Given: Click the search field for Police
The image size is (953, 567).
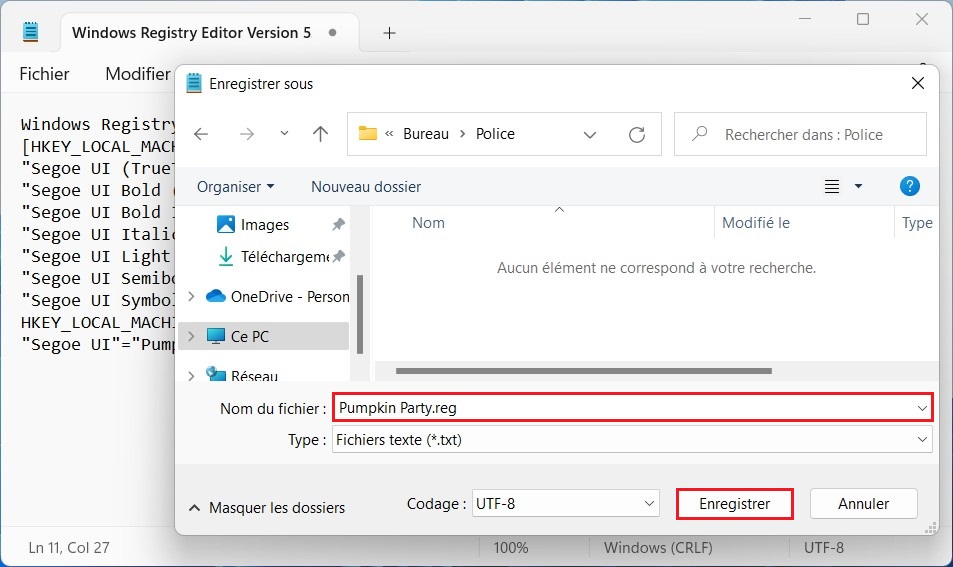Looking at the screenshot, I should (x=800, y=134).
